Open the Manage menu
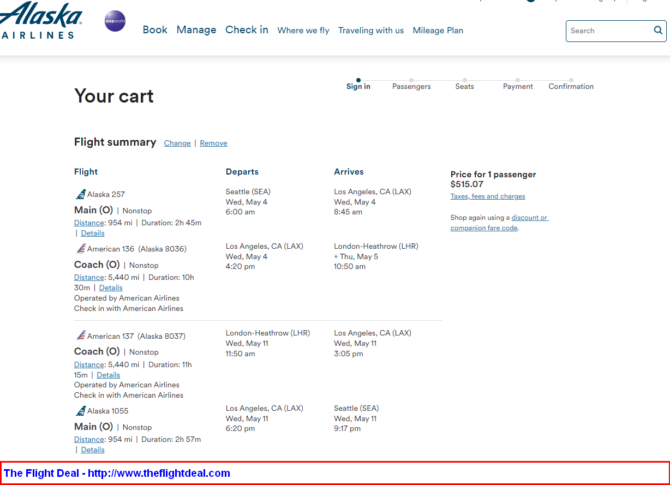Image resolution: width=670 pixels, height=485 pixels. (x=196, y=30)
